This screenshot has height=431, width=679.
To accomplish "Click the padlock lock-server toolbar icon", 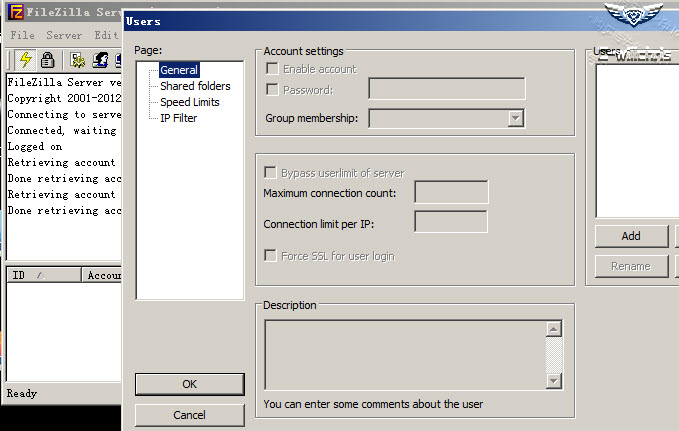I will tap(48, 60).
